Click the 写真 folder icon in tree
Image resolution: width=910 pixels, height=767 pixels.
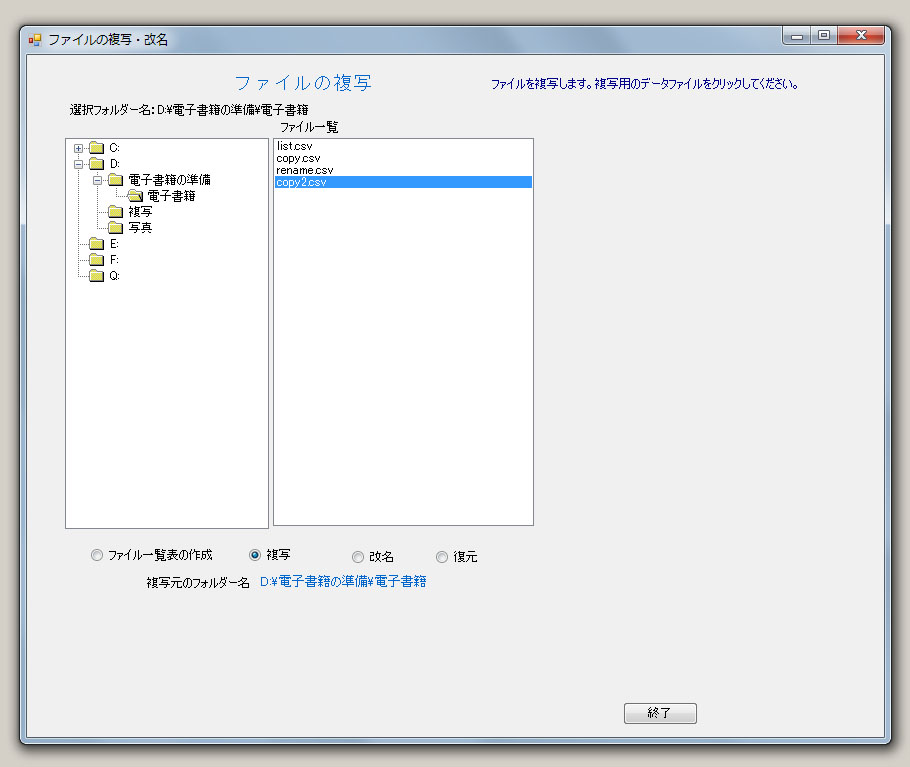[x=115, y=228]
